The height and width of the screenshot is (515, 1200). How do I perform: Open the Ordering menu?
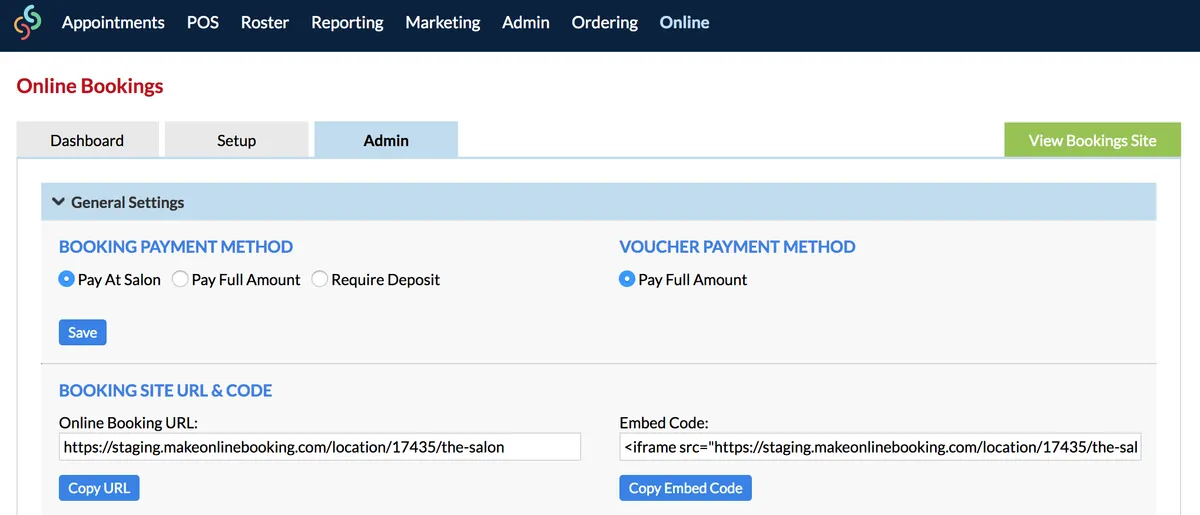coord(605,22)
